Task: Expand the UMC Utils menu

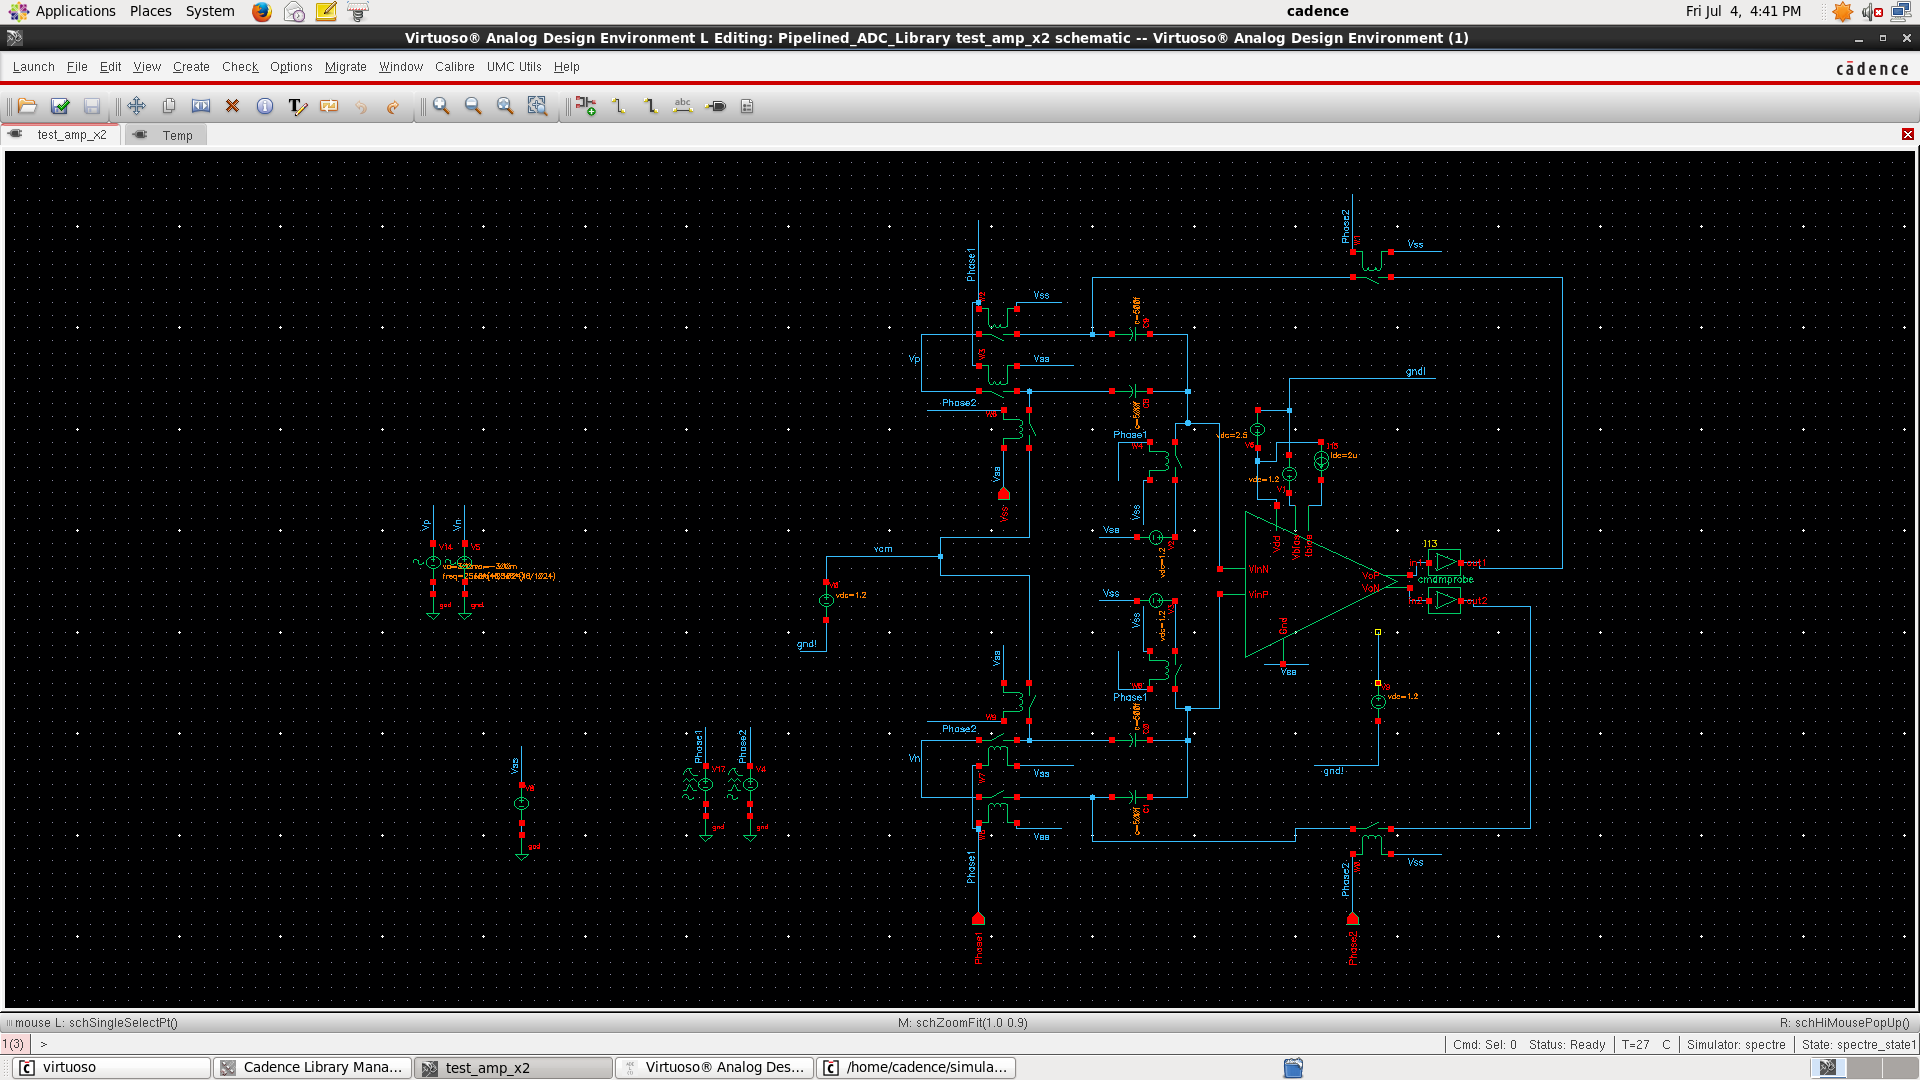Action: 514,67
